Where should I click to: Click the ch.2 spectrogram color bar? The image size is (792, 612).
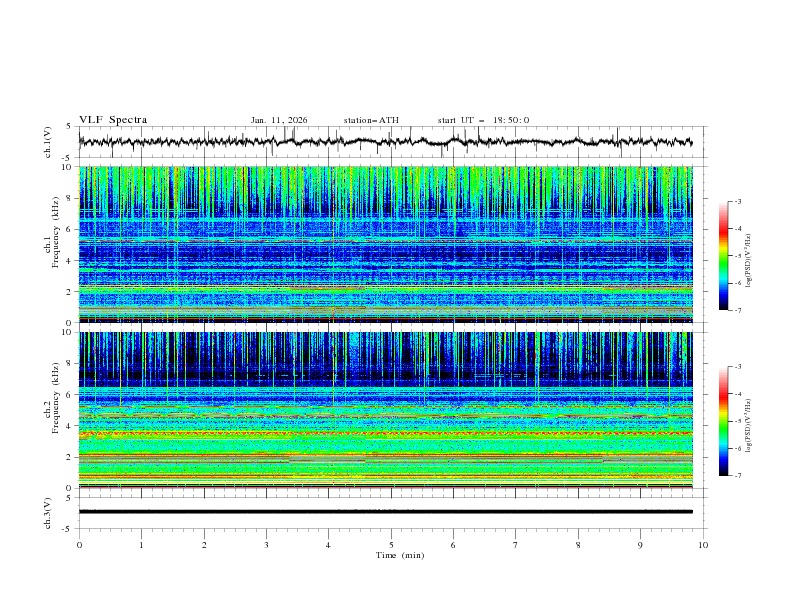pos(723,421)
